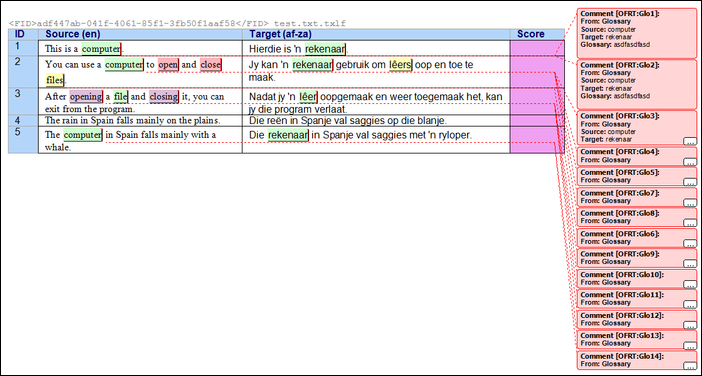Click the pink Score cell of row 1
Viewport: 702px width, 376px height.
pos(537,48)
